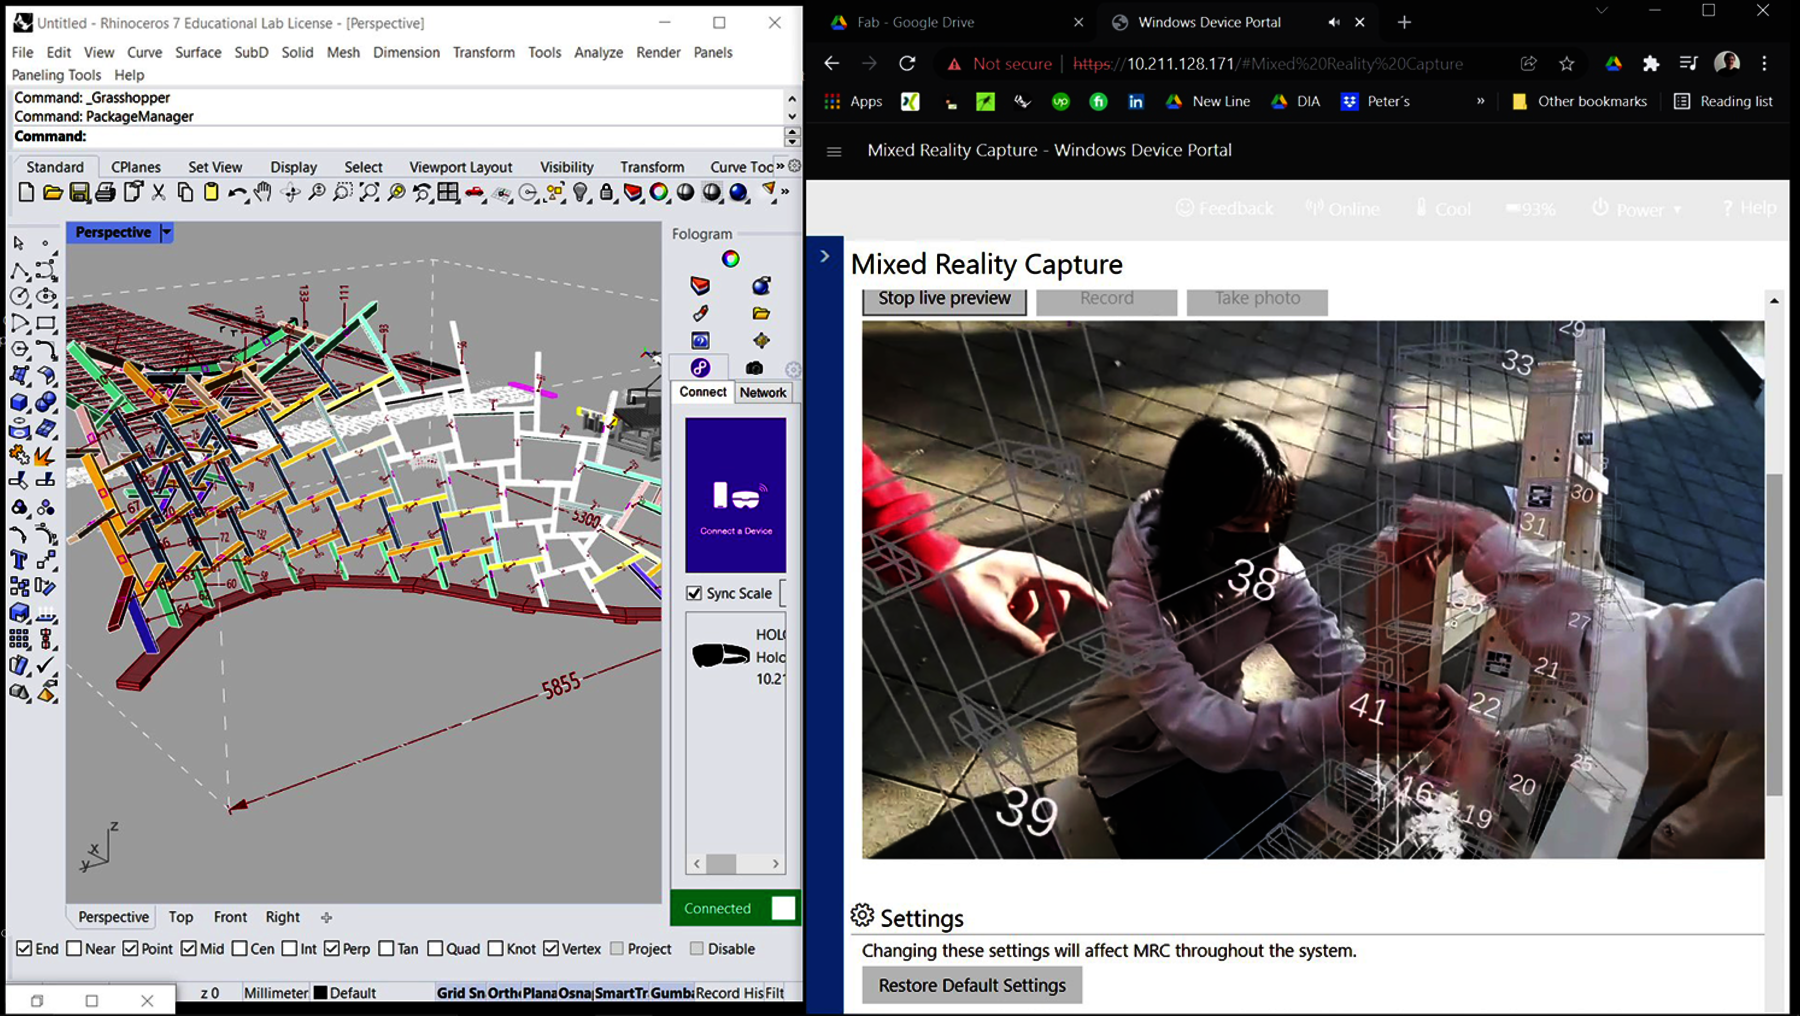Toggle the Point osnap checkbox
This screenshot has width=1800, height=1016.
[x=130, y=948]
